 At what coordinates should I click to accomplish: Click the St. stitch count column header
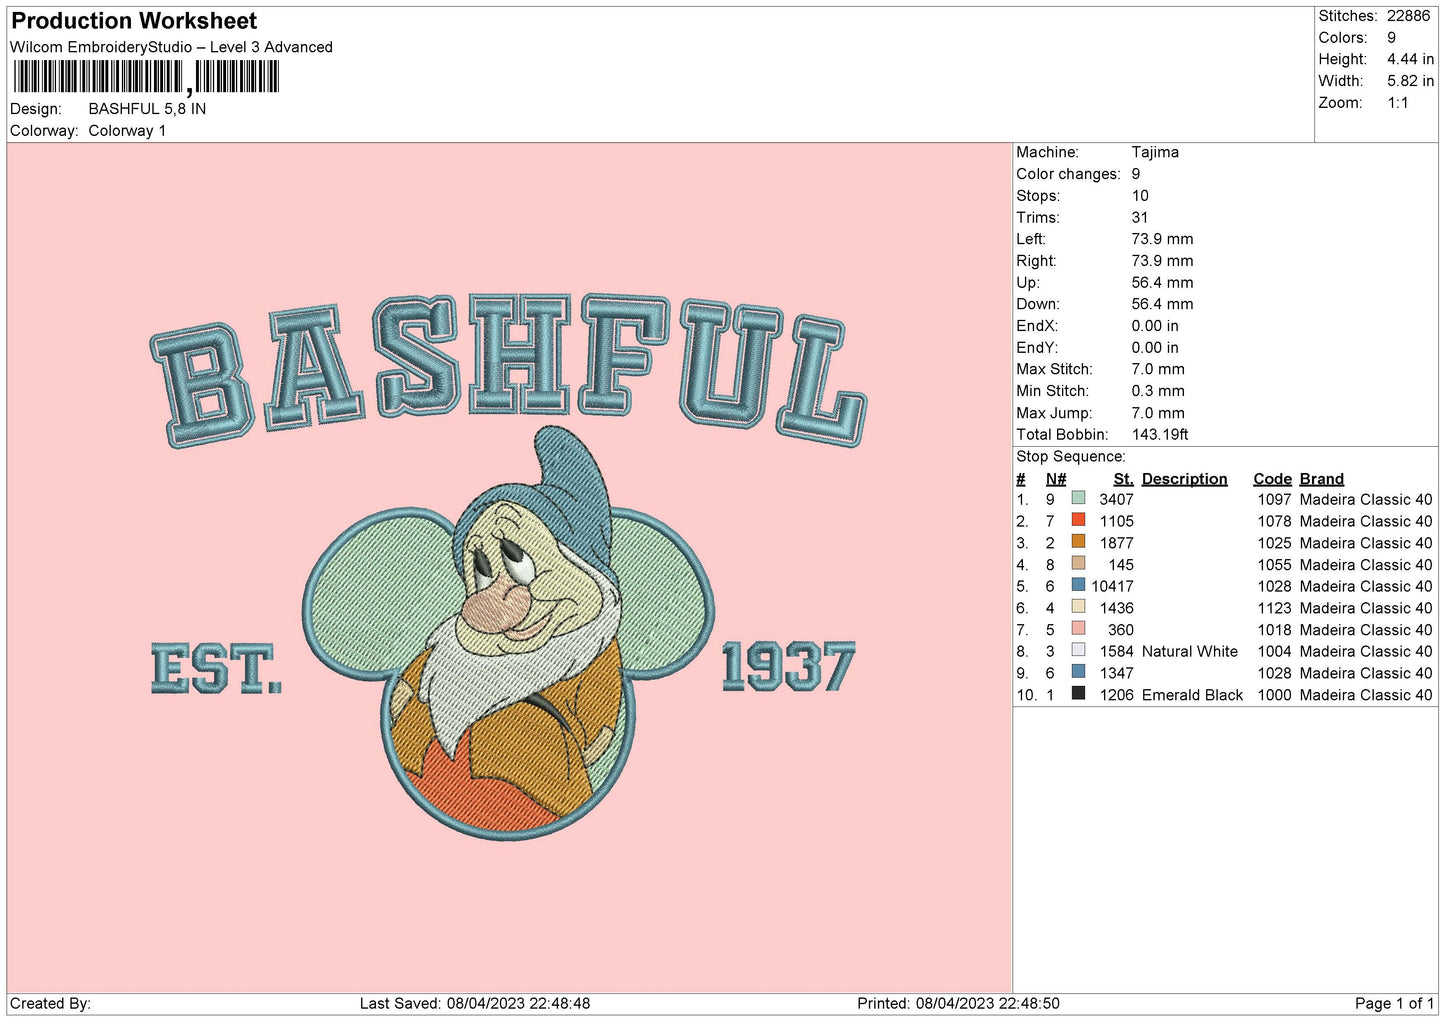[x=1123, y=479]
